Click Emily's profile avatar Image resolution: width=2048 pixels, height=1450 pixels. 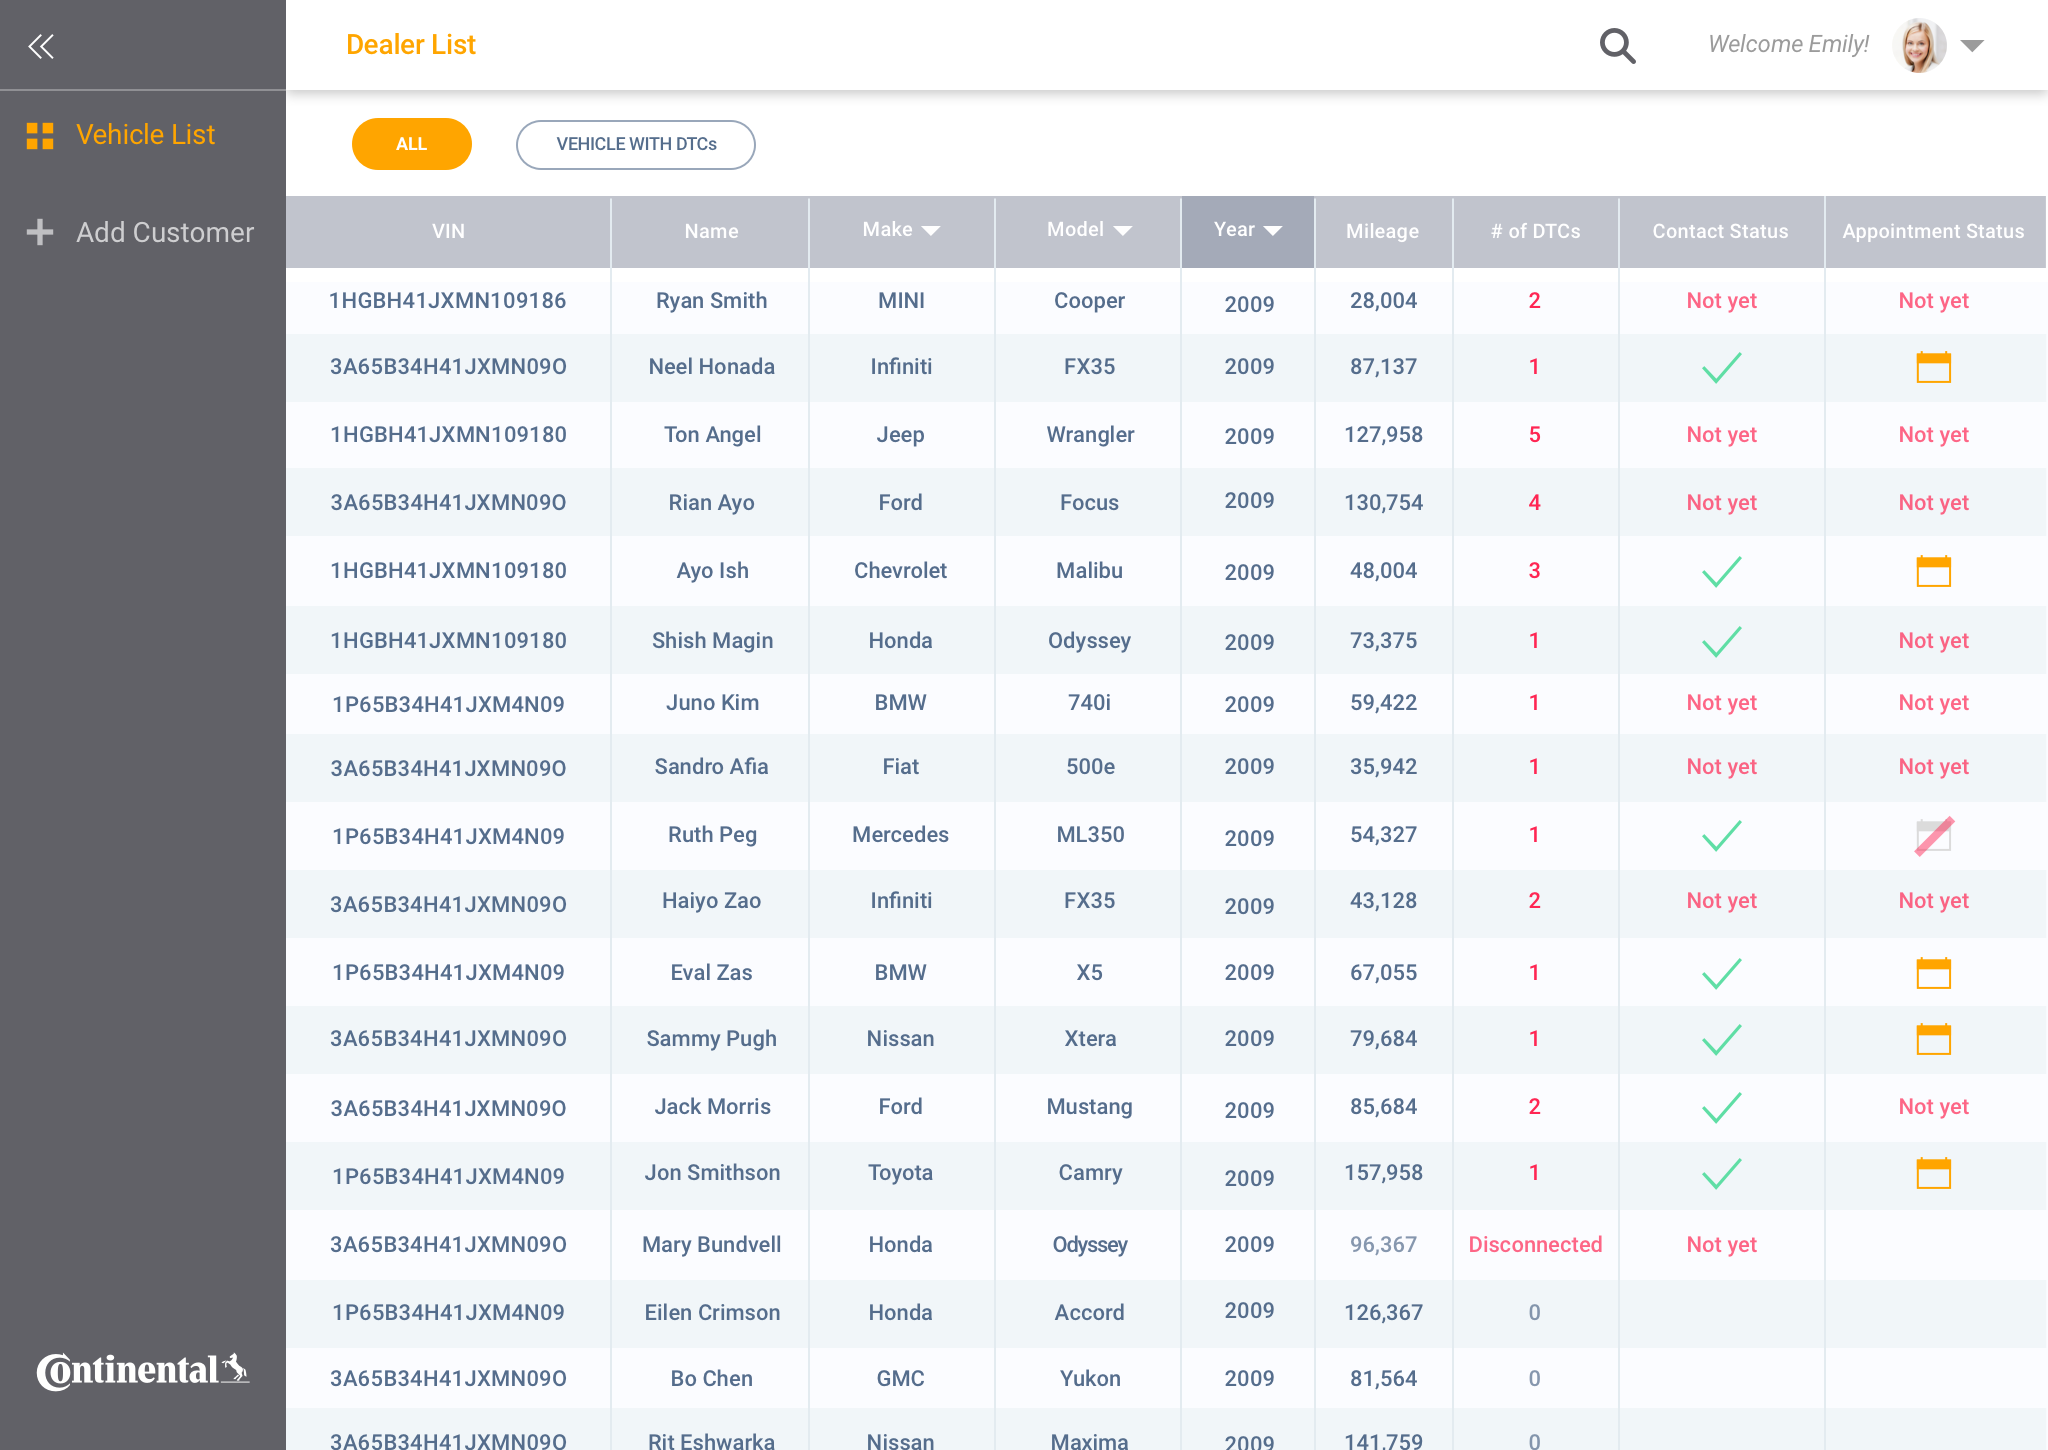pos(1919,45)
